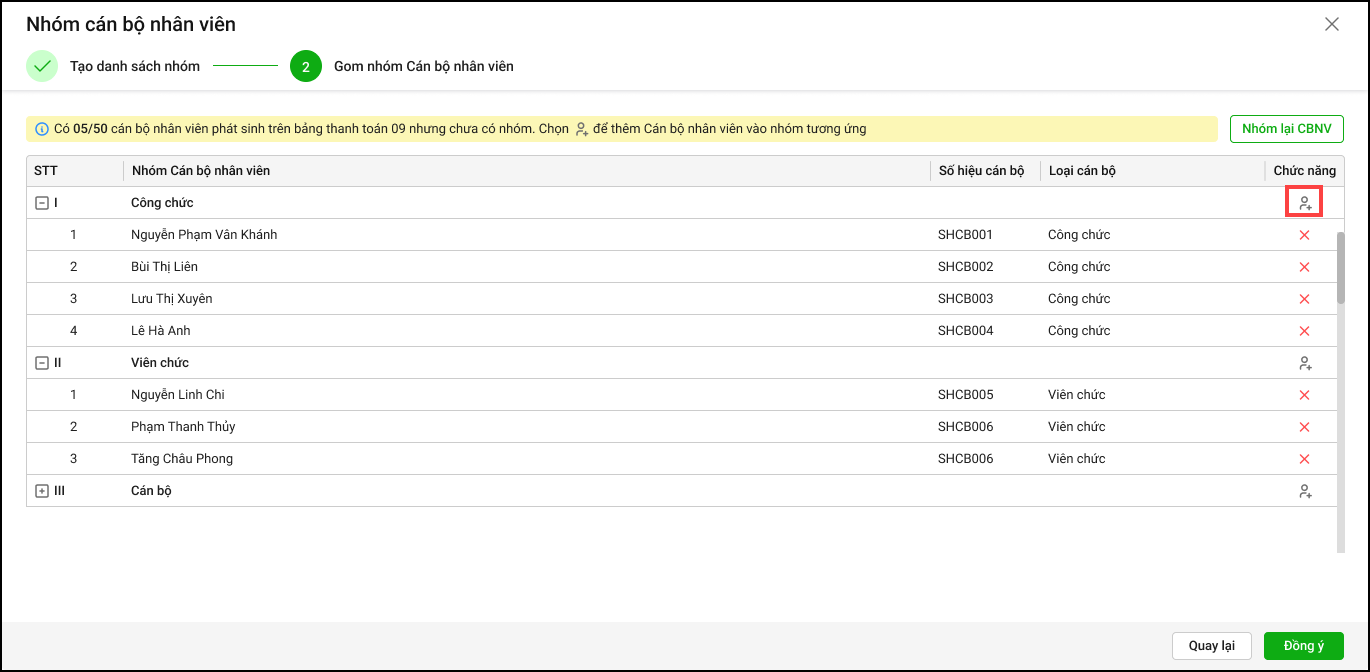The width and height of the screenshot is (1370, 672).
Task: Delete Lưu Thị Xuyên row
Action: [x=1304, y=299]
